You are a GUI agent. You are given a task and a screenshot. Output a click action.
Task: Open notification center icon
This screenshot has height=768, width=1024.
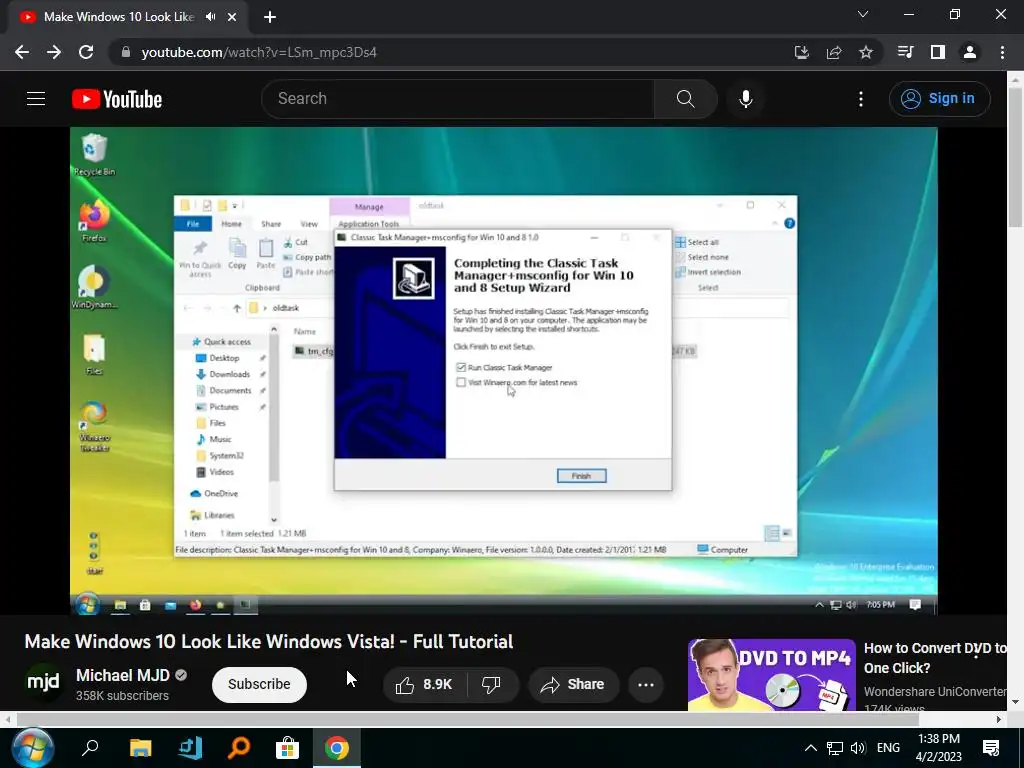coord(991,748)
